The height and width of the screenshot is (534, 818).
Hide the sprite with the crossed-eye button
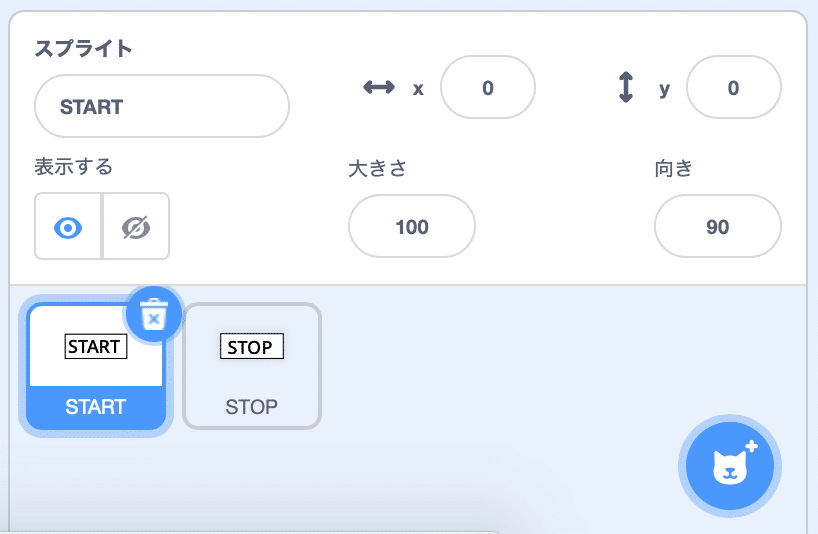(x=136, y=226)
